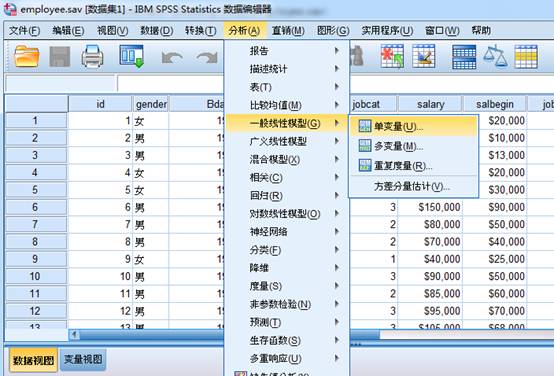
Task: Open the 窗口(W) menu
Action: point(442,31)
